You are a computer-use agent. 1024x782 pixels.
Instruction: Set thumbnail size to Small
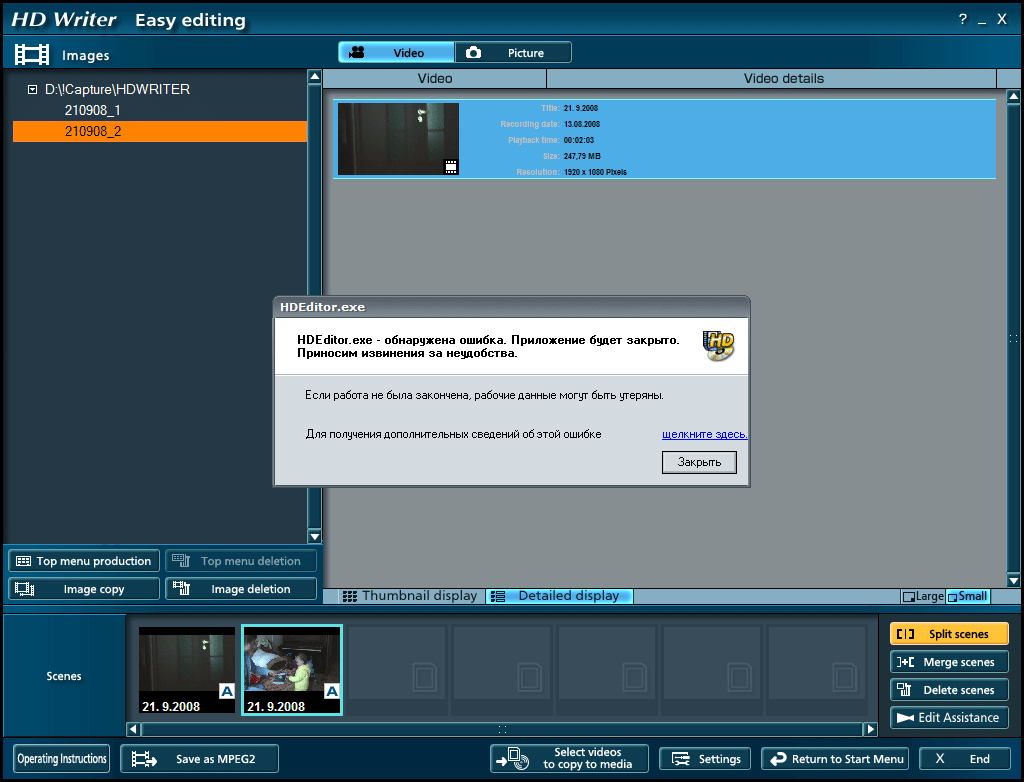click(968, 596)
